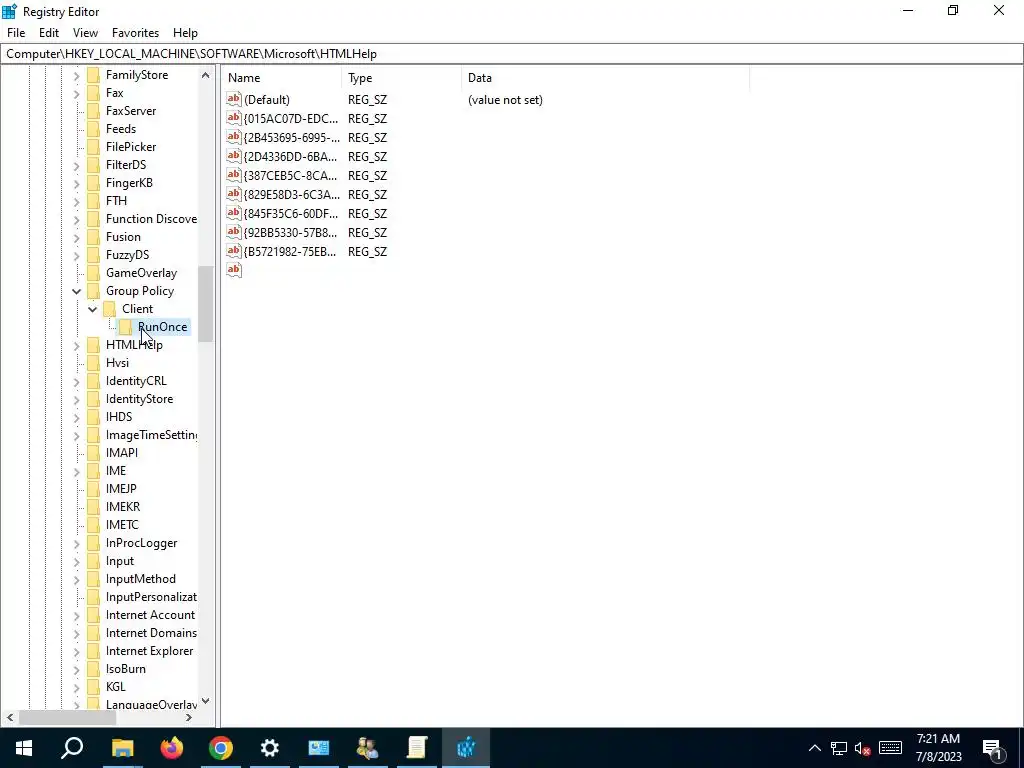This screenshot has width=1024, height=768.
Task: Expand the FamilyStore key
Action: click(x=76, y=75)
